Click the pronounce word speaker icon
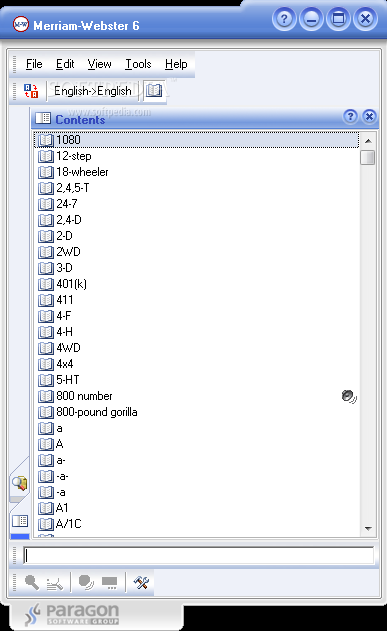387x631 pixels. [86, 582]
